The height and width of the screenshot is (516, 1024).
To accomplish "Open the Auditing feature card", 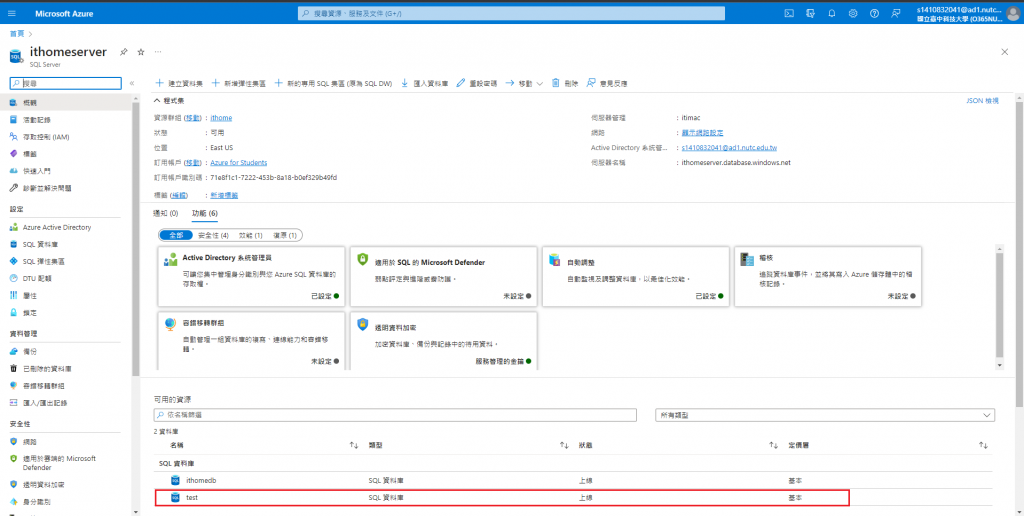I will pos(827,276).
